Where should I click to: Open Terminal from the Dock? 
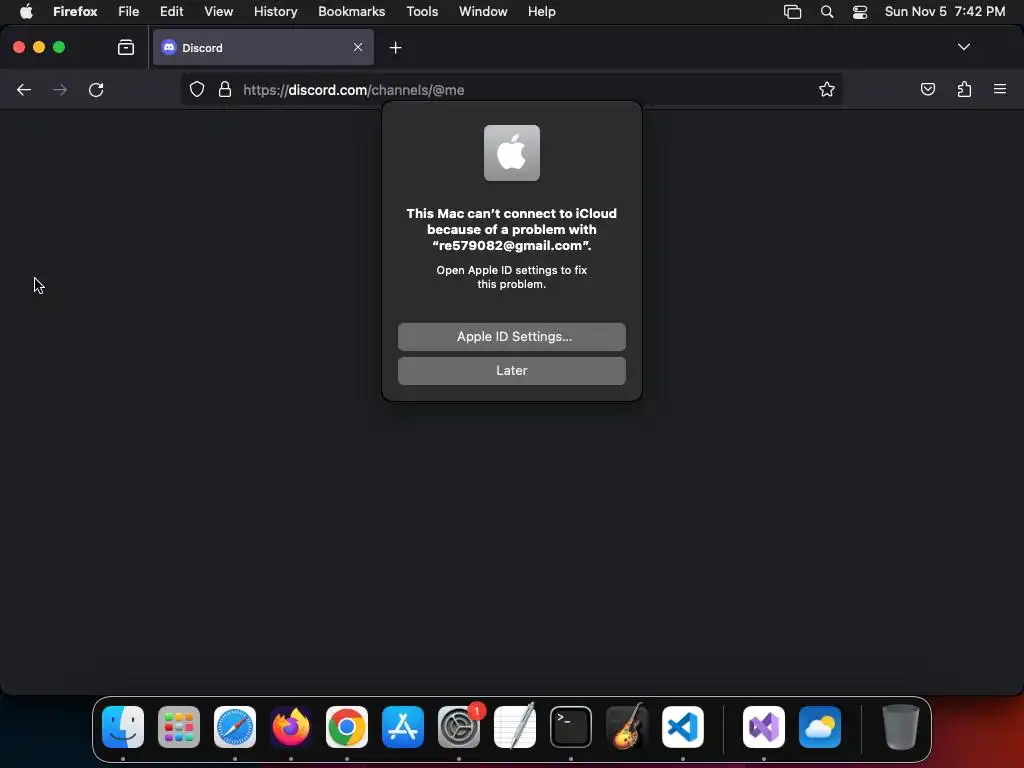tap(571, 727)
